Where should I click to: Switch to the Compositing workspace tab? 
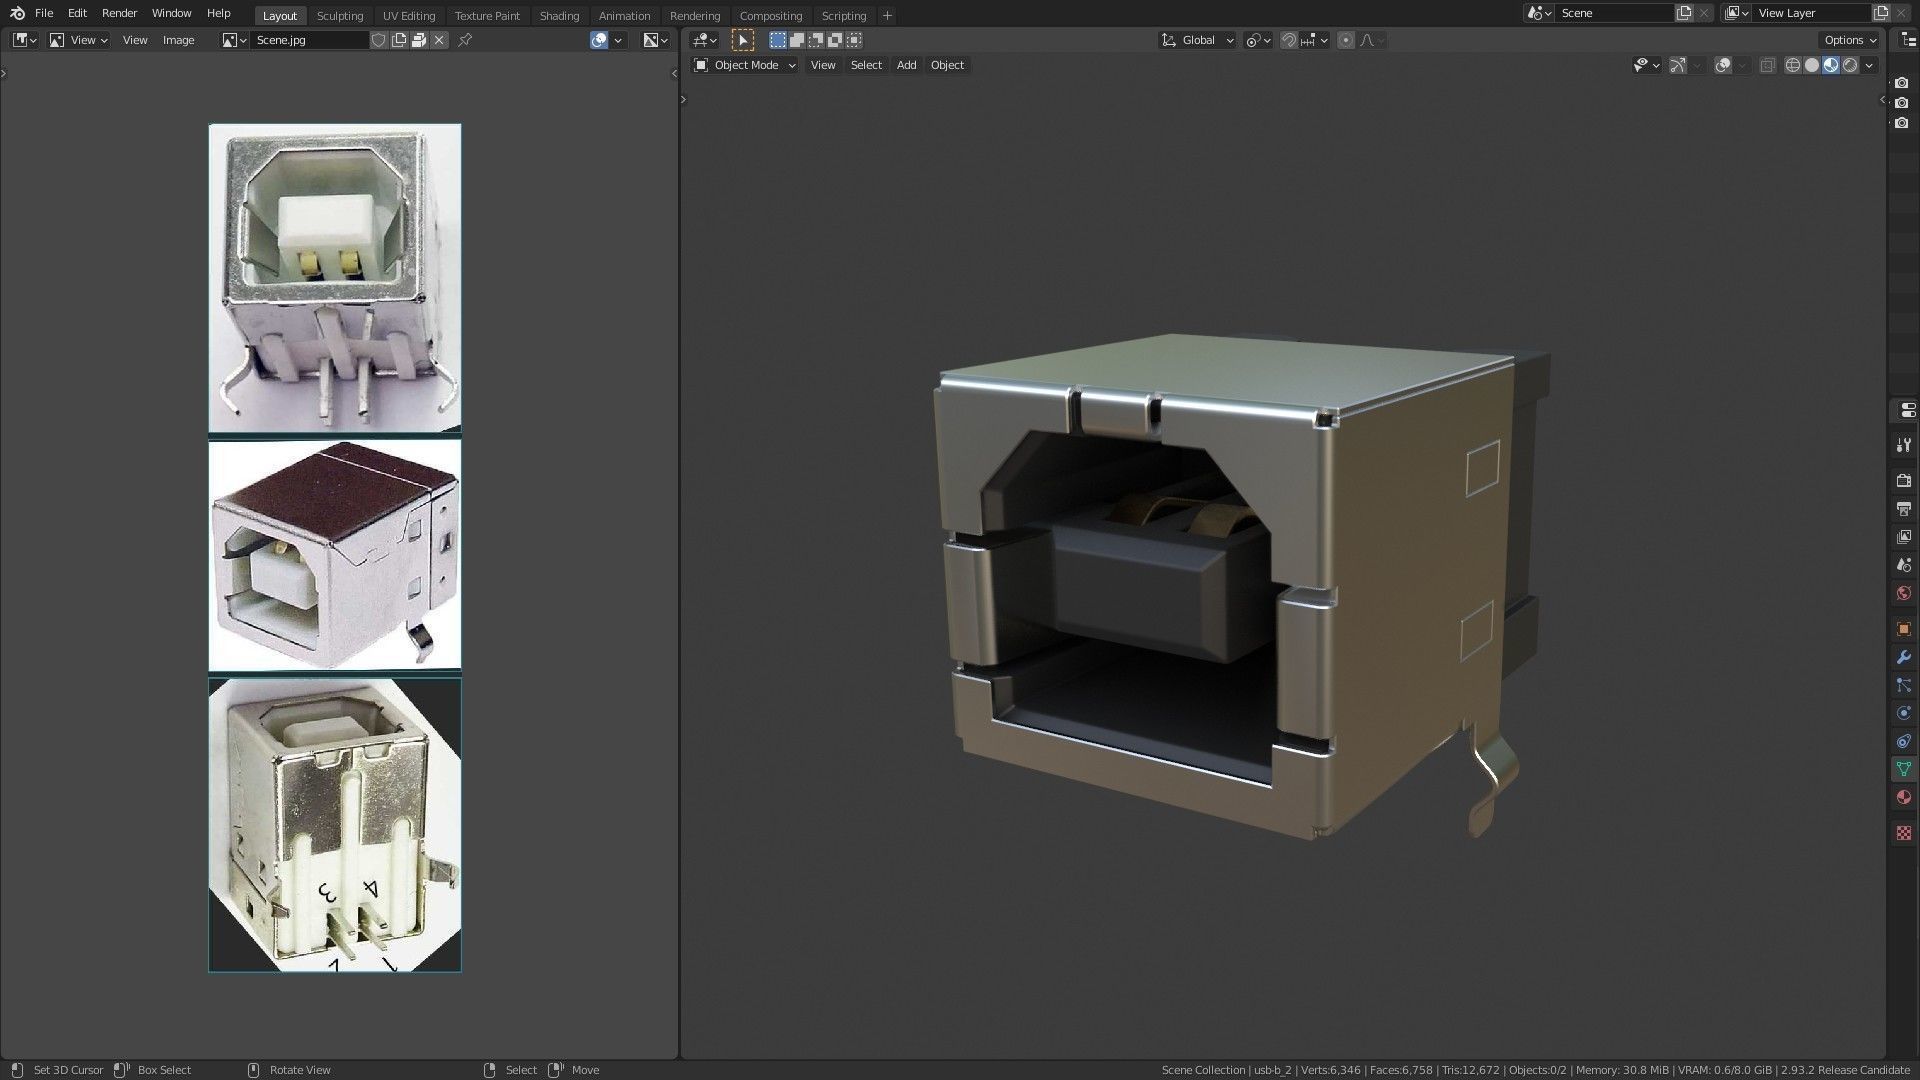771,16
